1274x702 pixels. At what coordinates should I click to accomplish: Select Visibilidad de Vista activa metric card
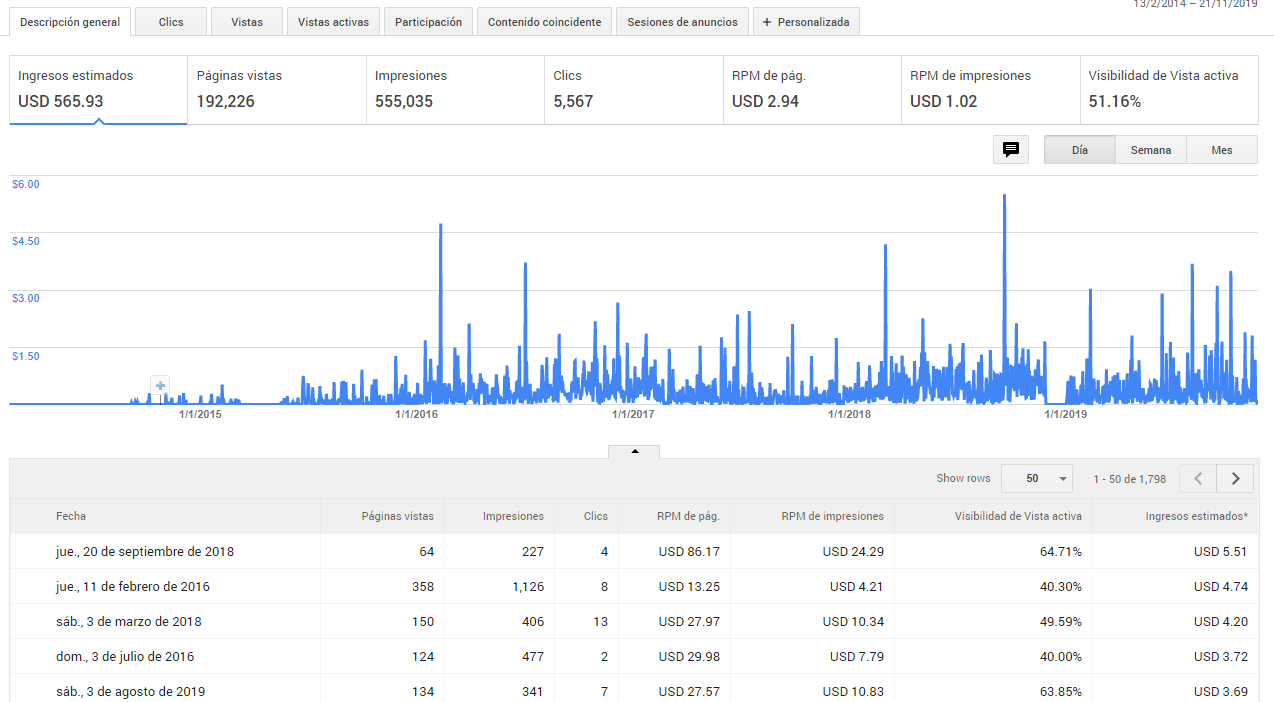(x=1169, y=89)
